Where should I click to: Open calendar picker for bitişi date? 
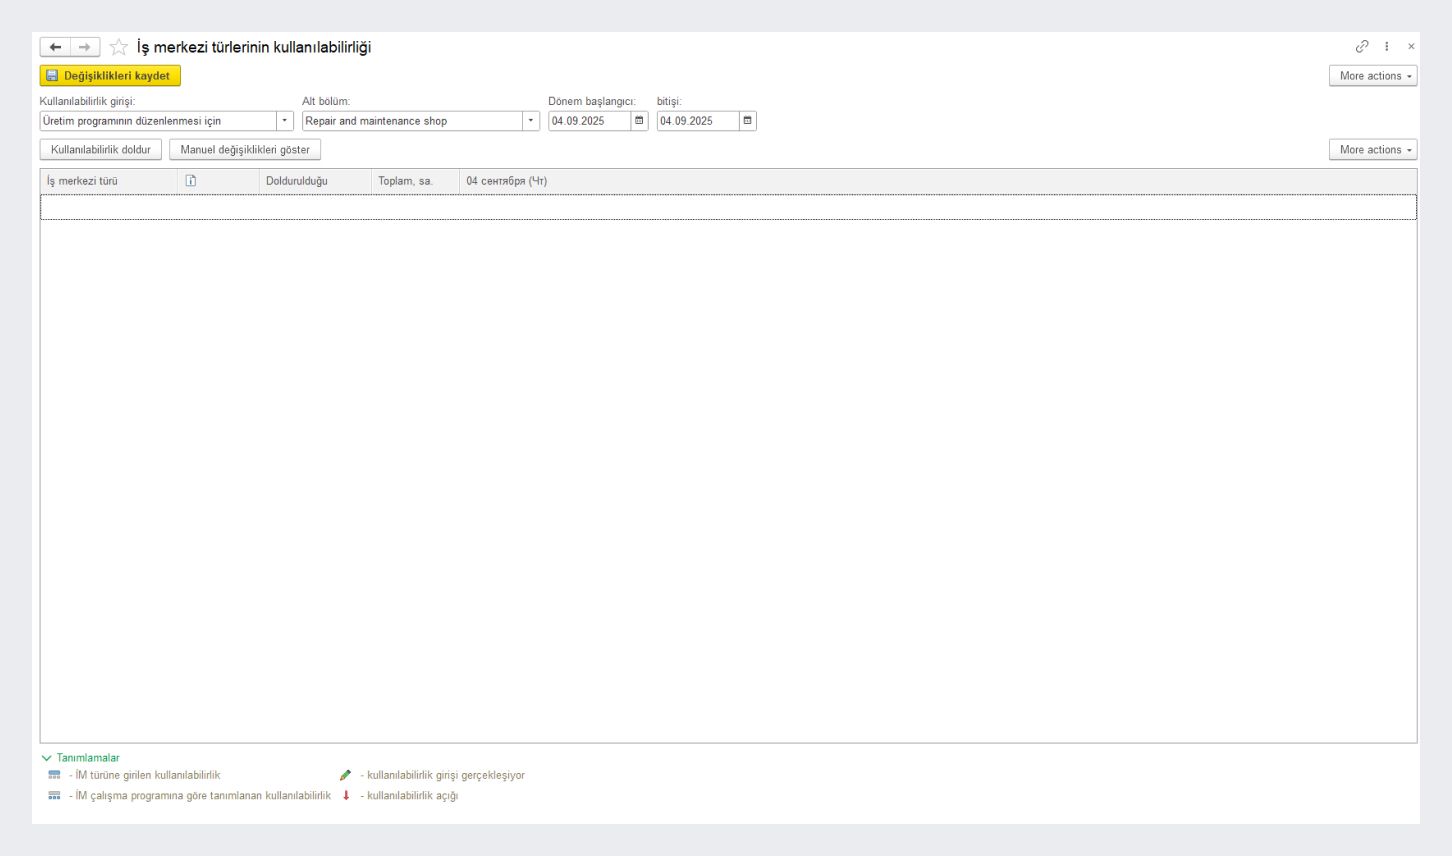748,121
